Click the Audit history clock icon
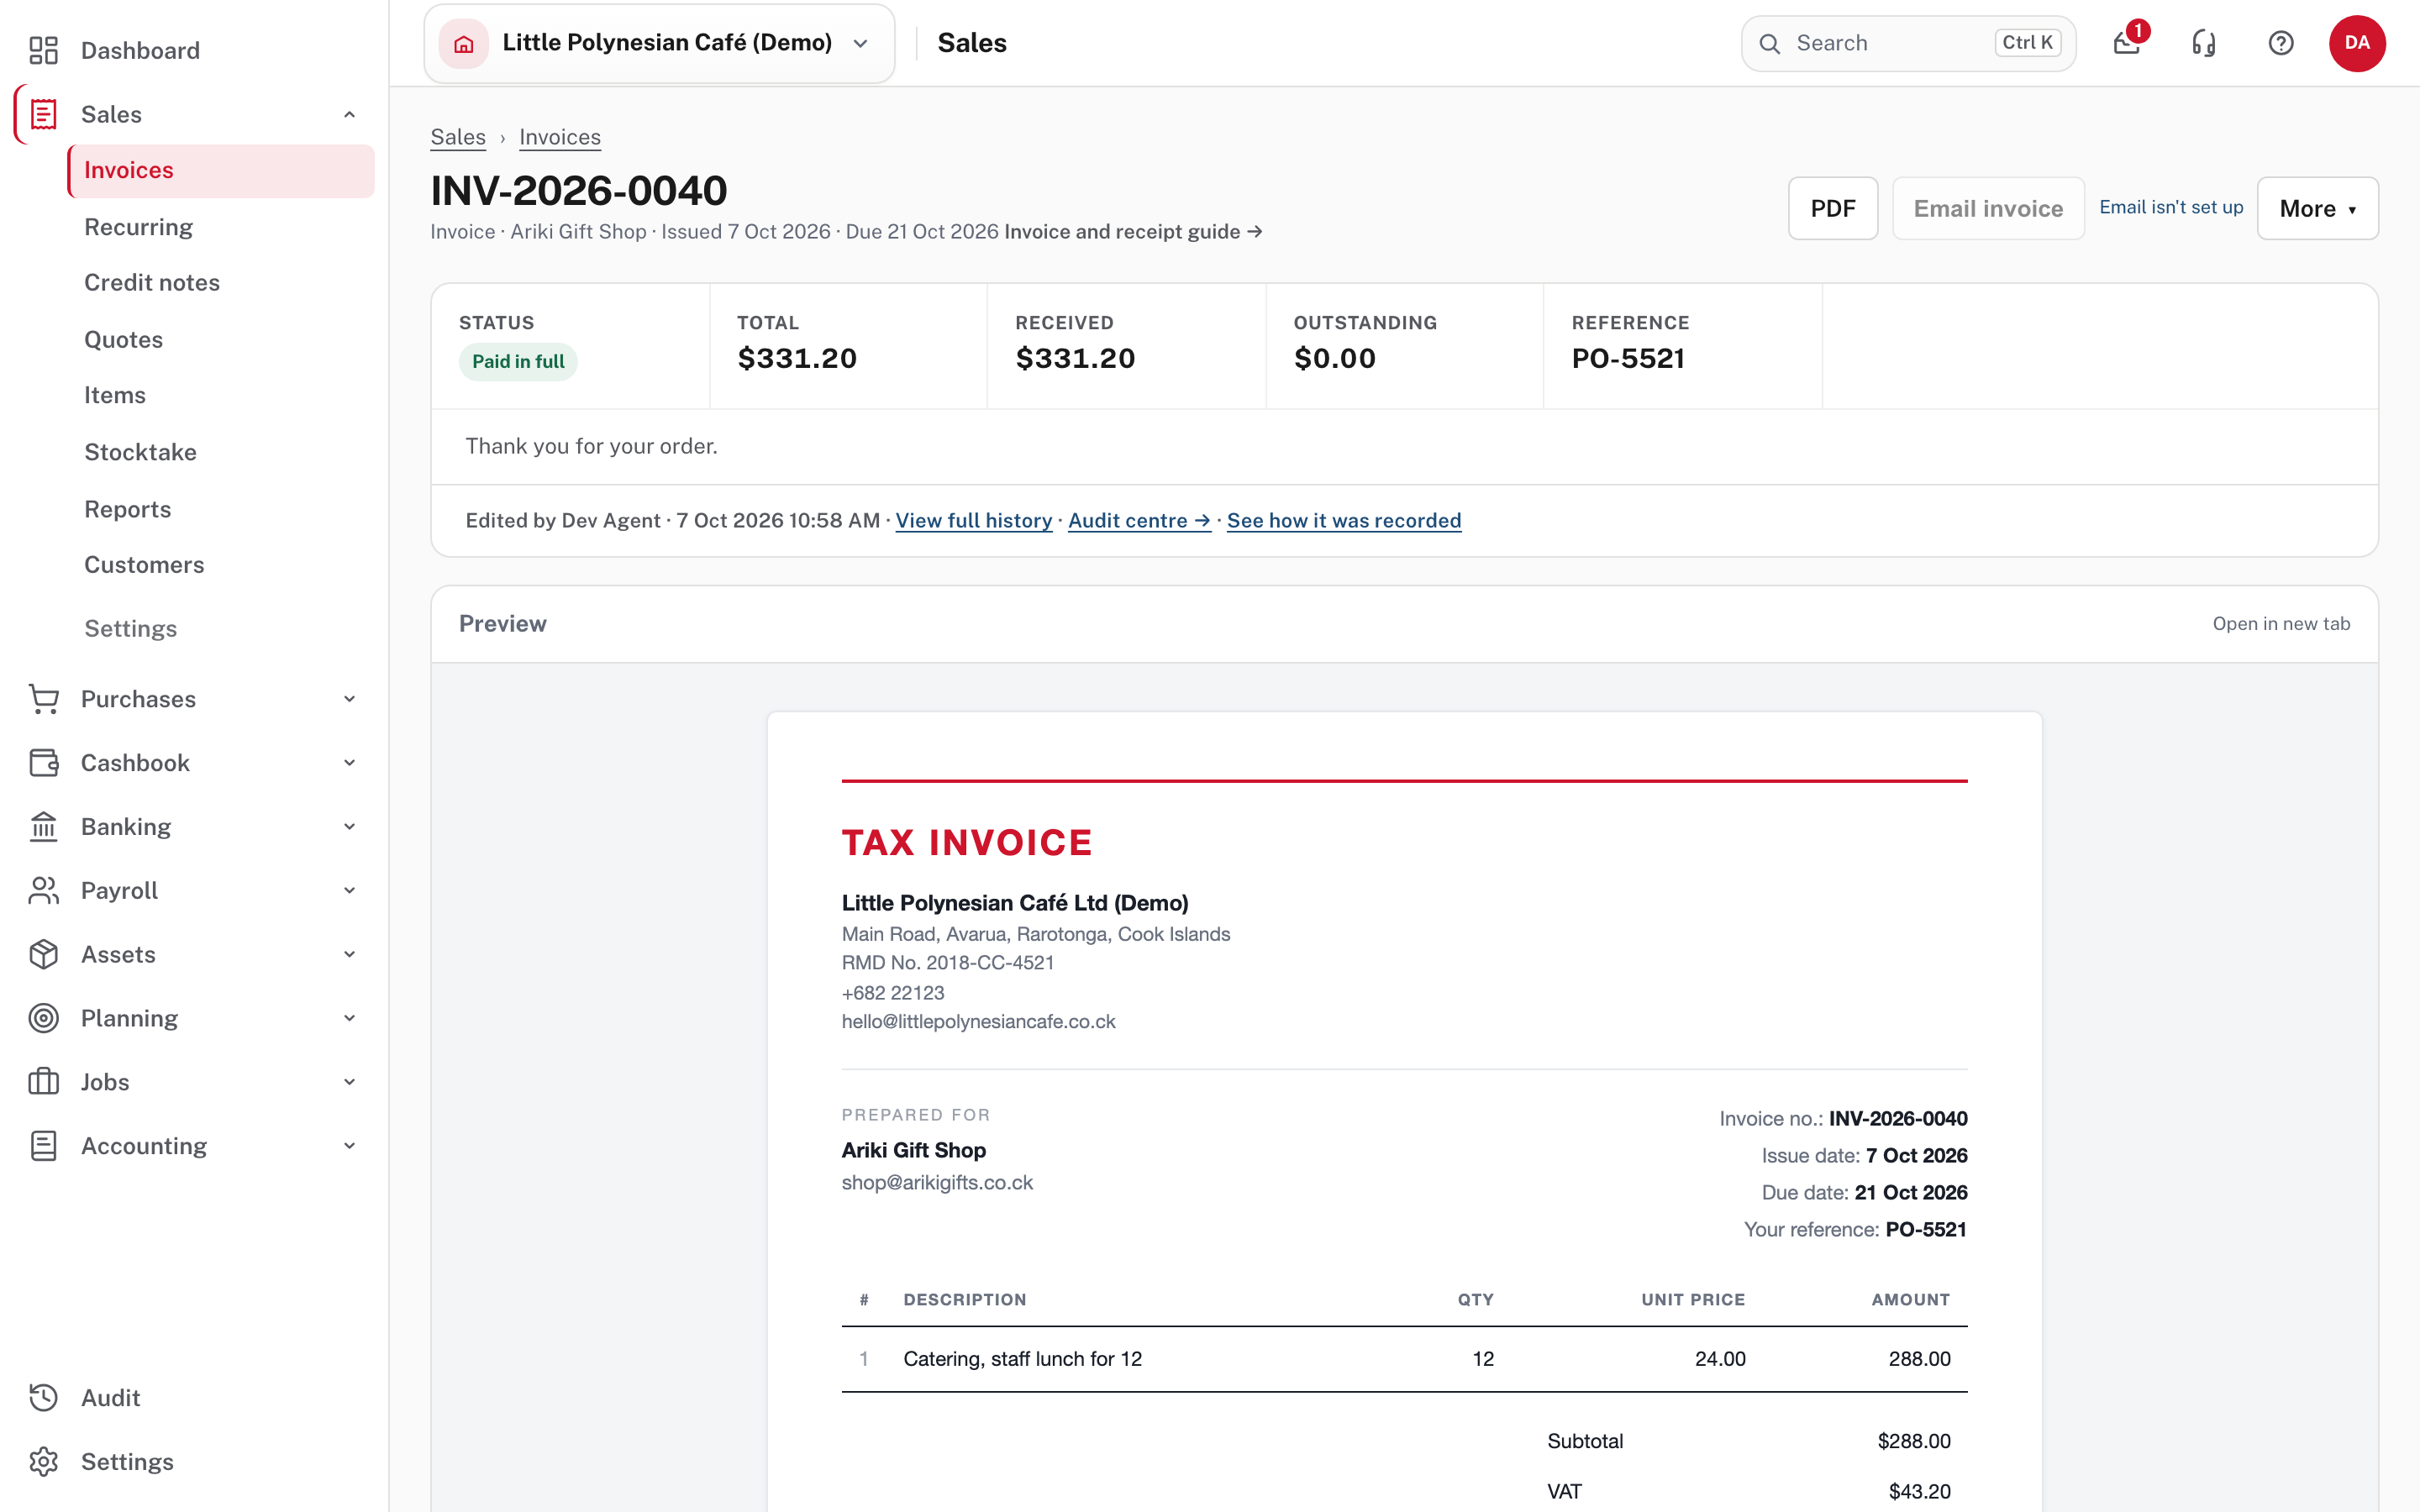The width and height of the screenshot is (2420, 1512). pyautogui.click(x=43, y=1398)
